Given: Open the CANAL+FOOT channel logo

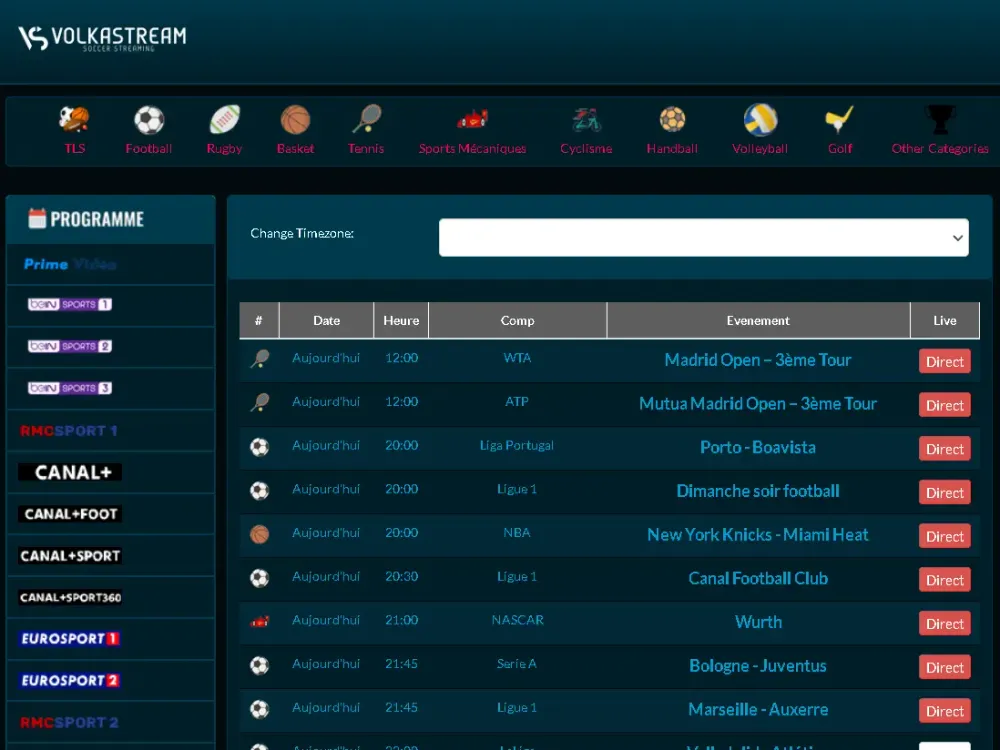Looking at the screenshot, I should [70, 514].
